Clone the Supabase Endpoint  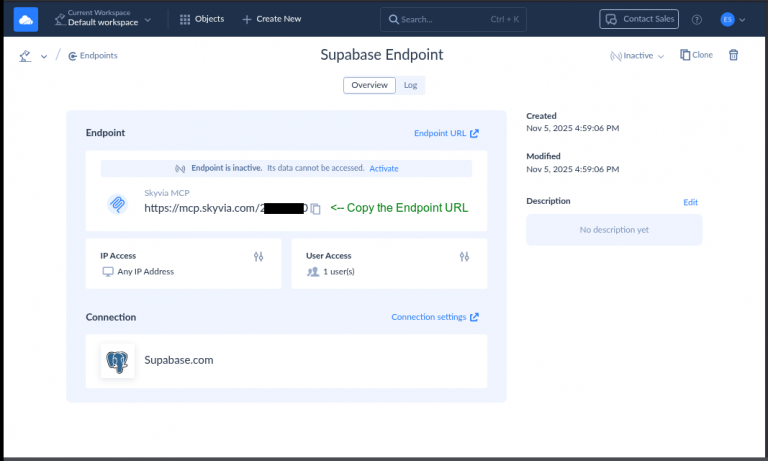pyautogui.click(x=696, y=56)
